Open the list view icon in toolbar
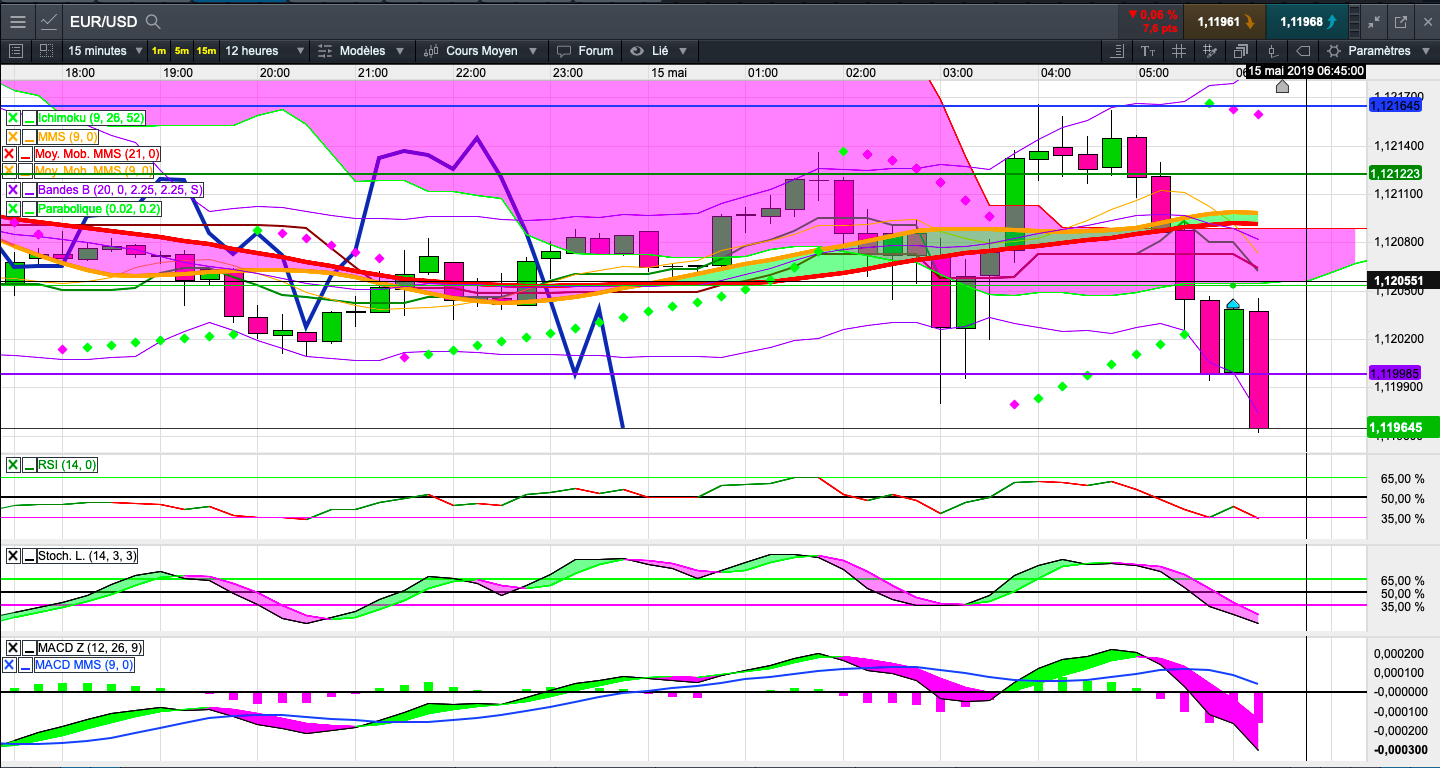 16,51
